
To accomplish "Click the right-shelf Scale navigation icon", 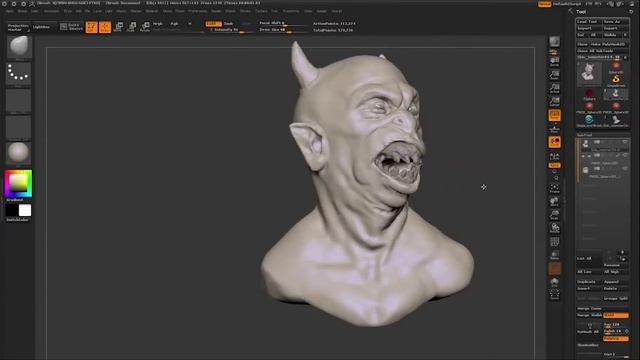I will [x=554, y=215].
